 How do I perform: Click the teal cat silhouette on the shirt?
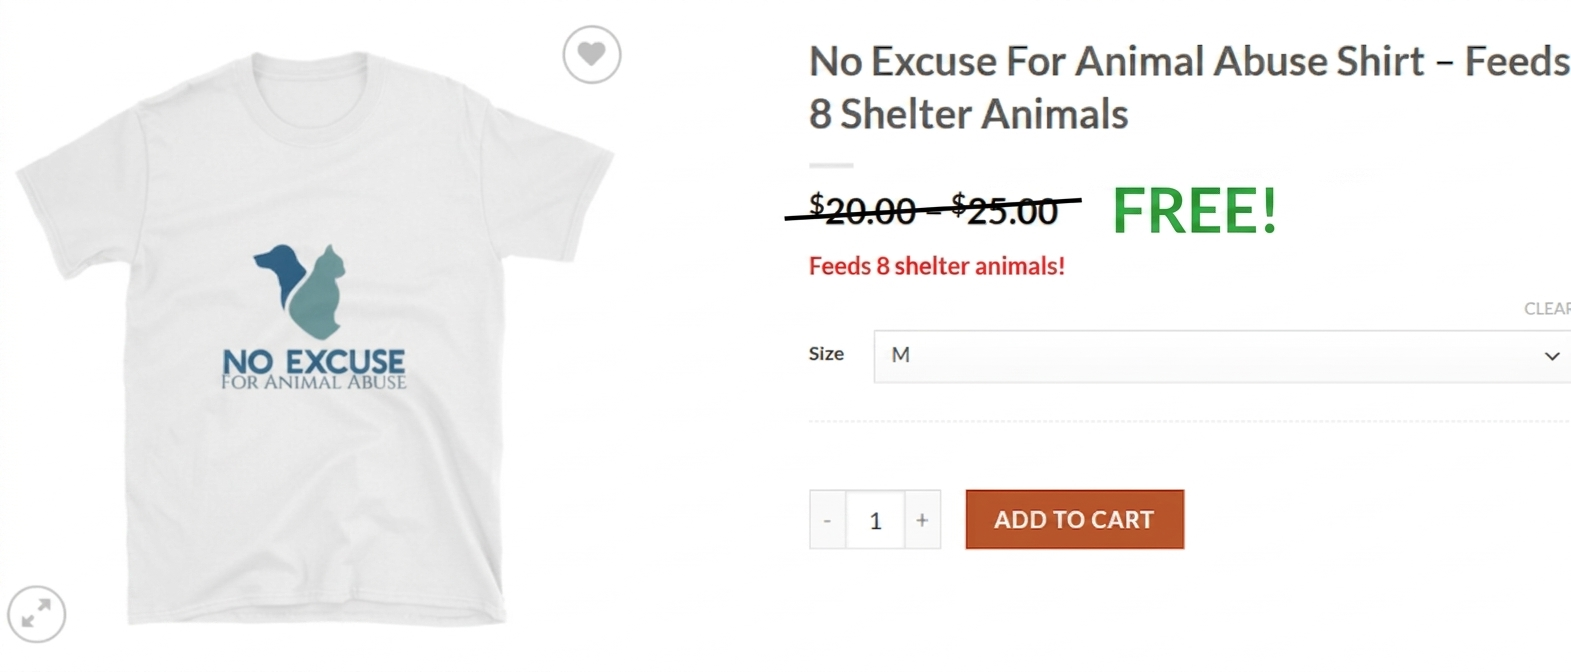coord(322,297)
